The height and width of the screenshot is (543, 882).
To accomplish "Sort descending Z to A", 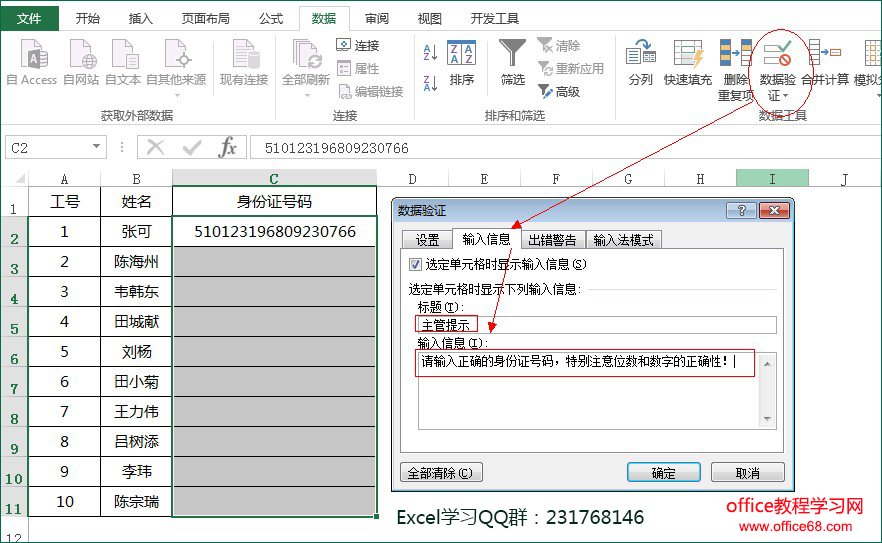I will pyautogui.click(x=430, y=83).
